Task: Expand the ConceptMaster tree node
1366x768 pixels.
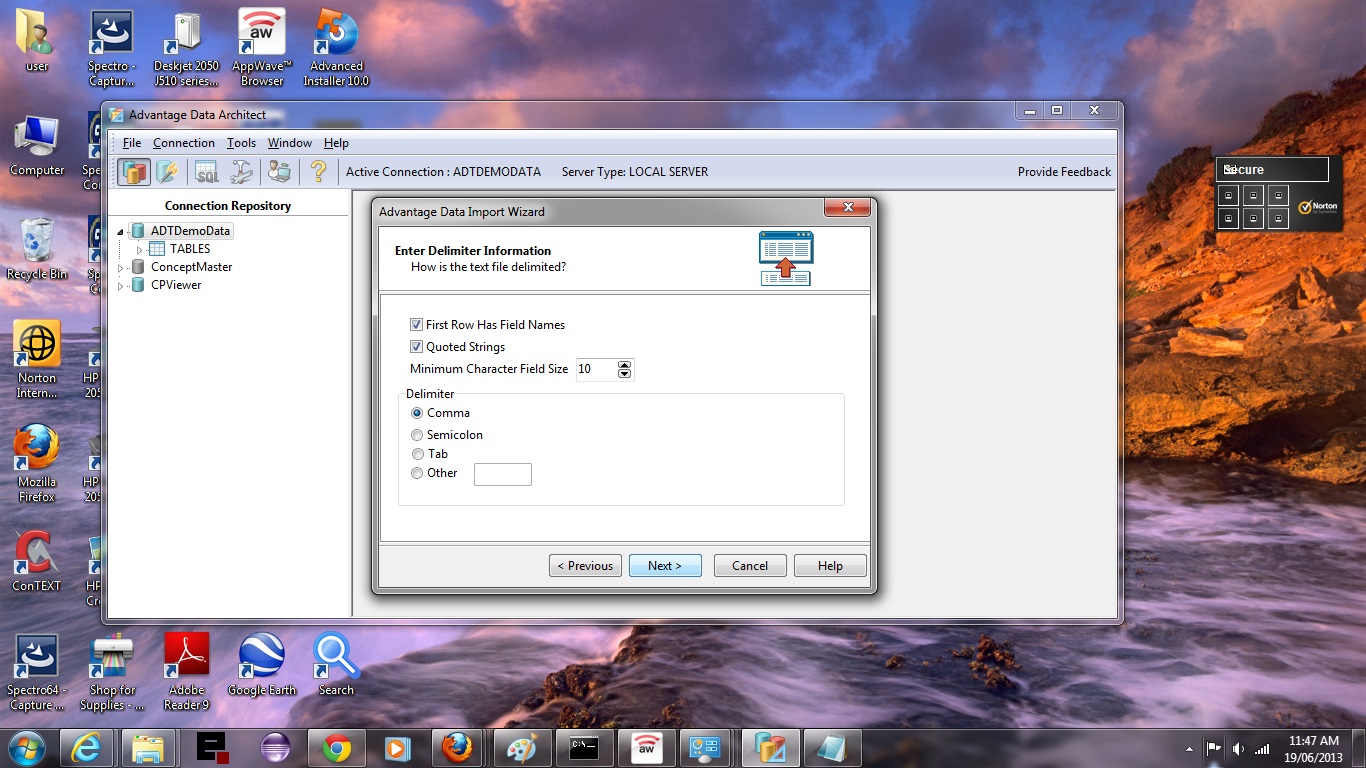Action: pyautogui.click(x=121, y=268)
